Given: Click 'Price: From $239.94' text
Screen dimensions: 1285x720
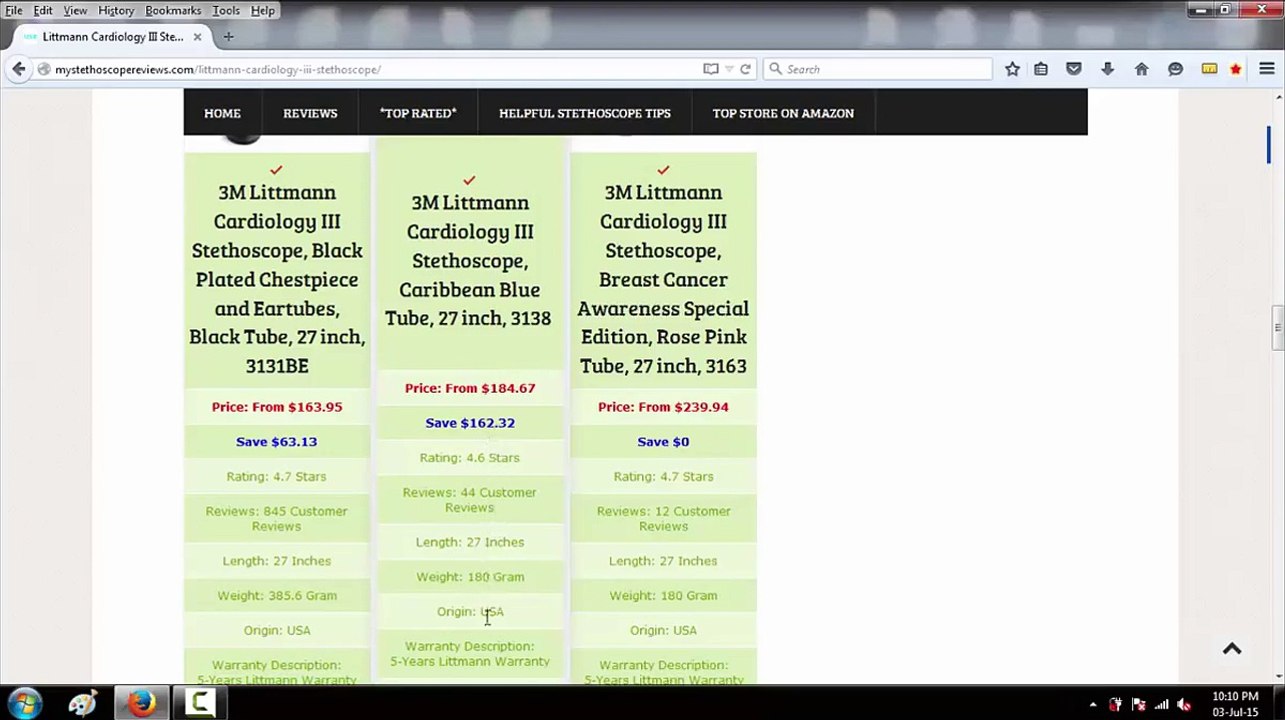Looking at the screenshot, I should [x=663, y=407].
